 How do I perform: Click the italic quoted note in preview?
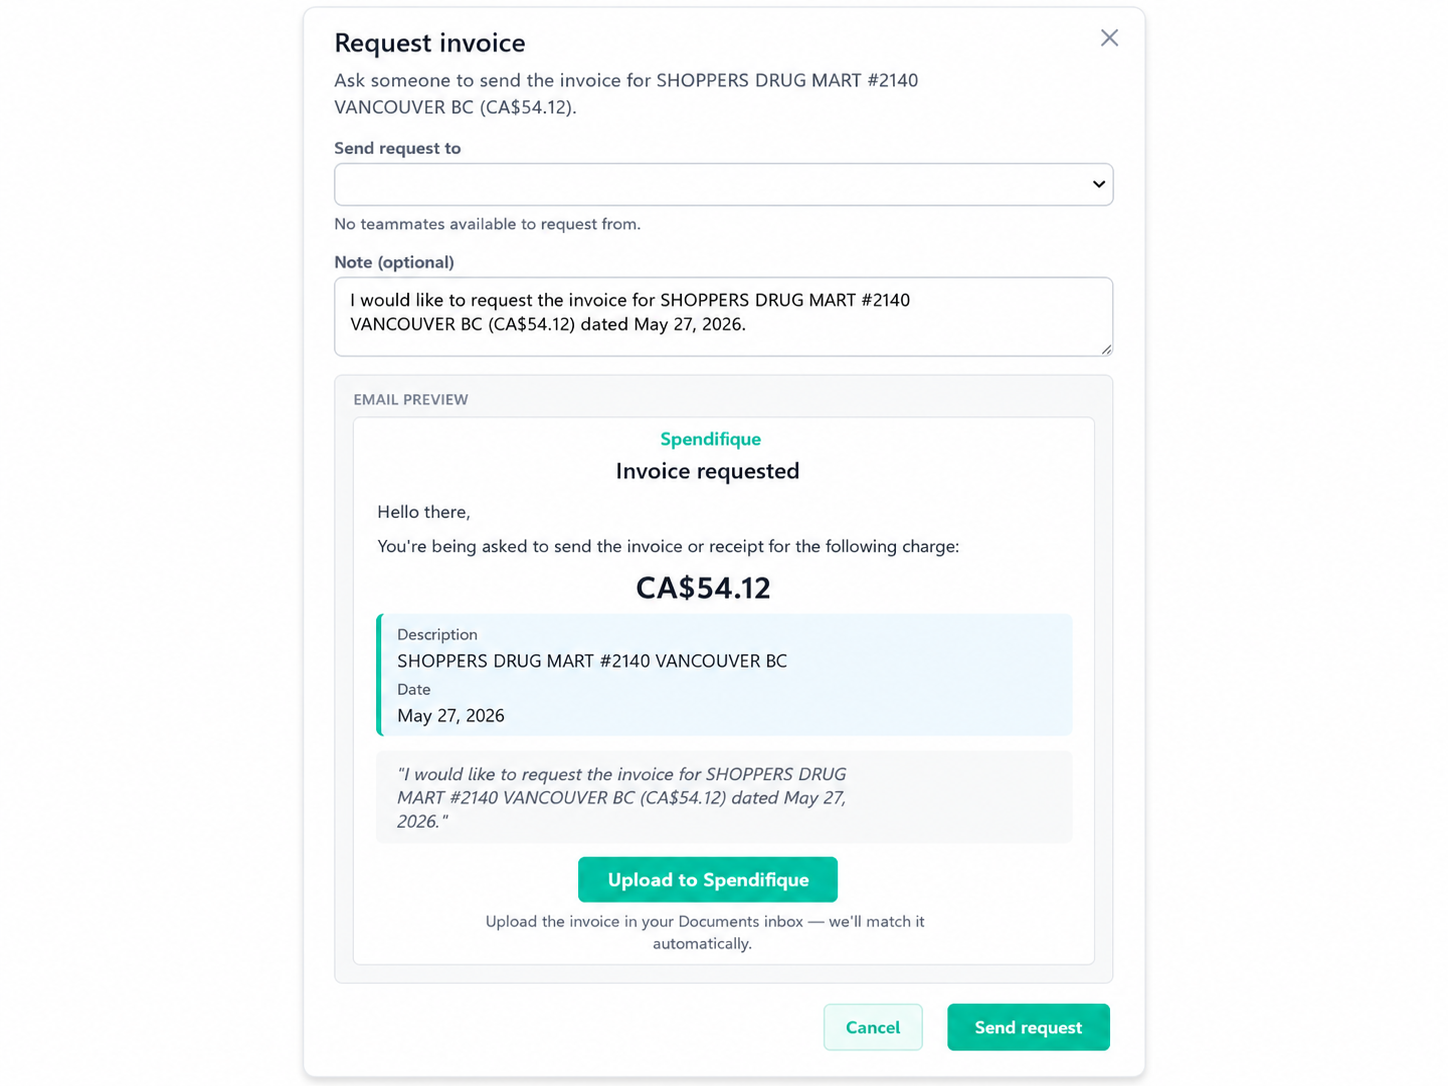point(622,797)
